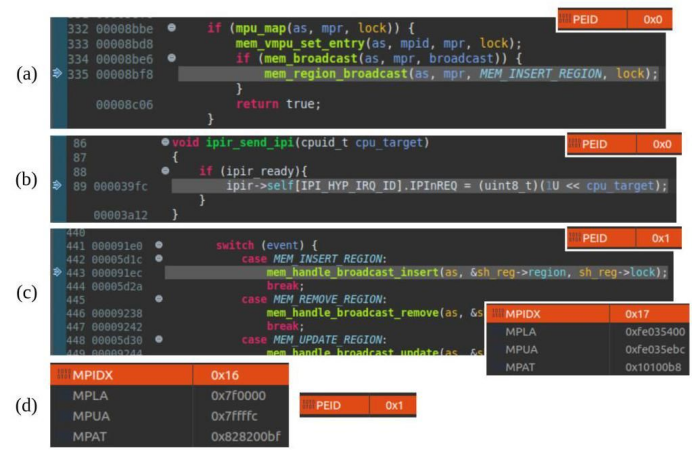Click line number 87 in the gutter

(80, 158)
